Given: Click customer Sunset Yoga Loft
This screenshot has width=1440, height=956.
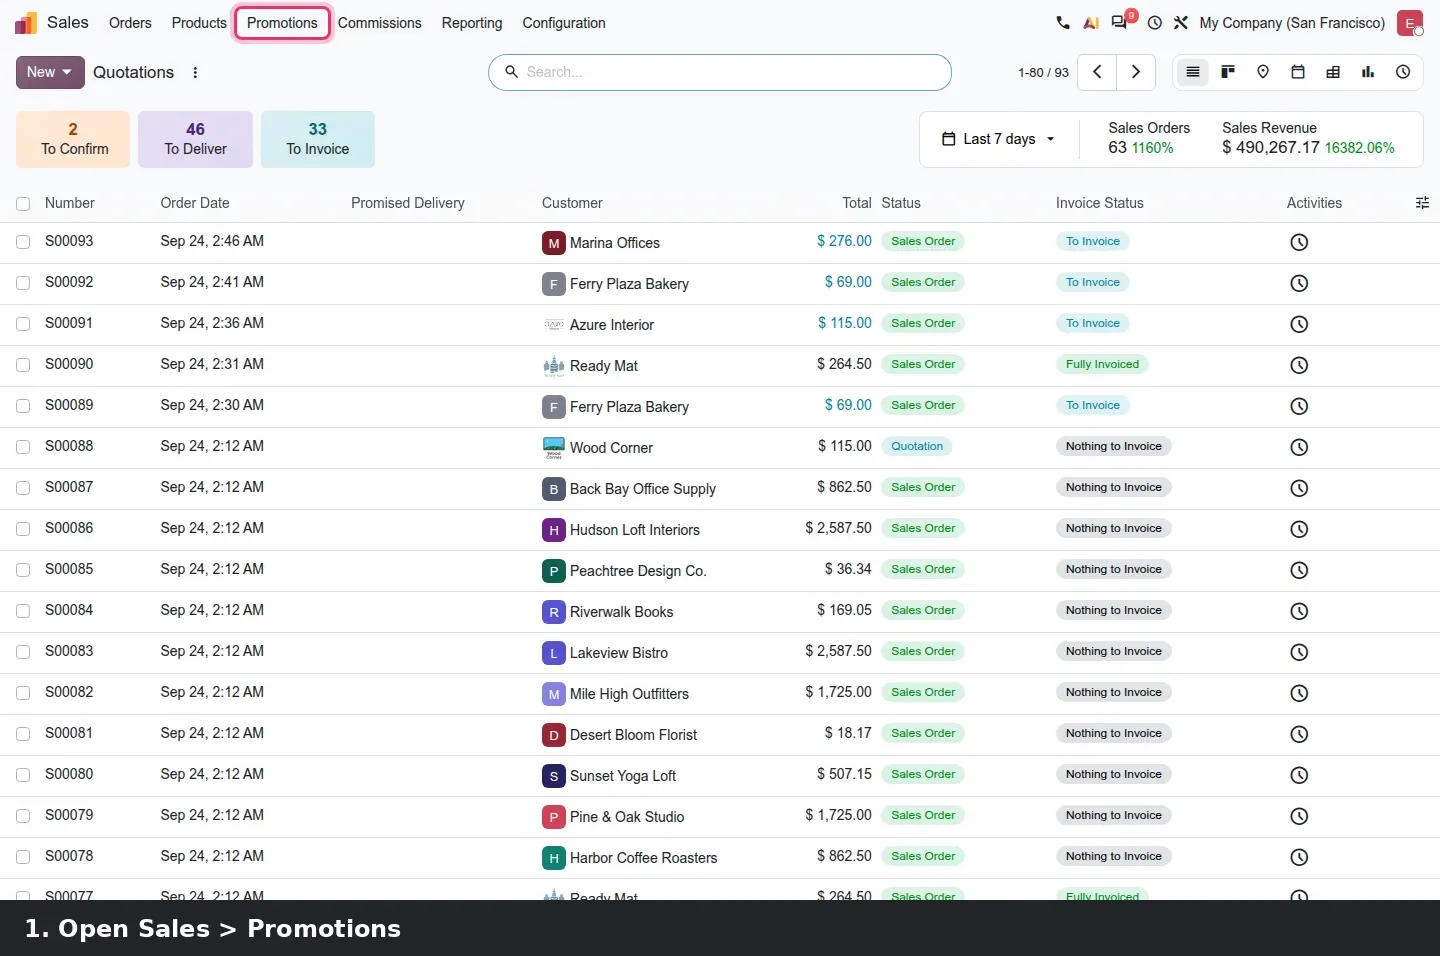Looking at the screenshot, I should point(622,776).
